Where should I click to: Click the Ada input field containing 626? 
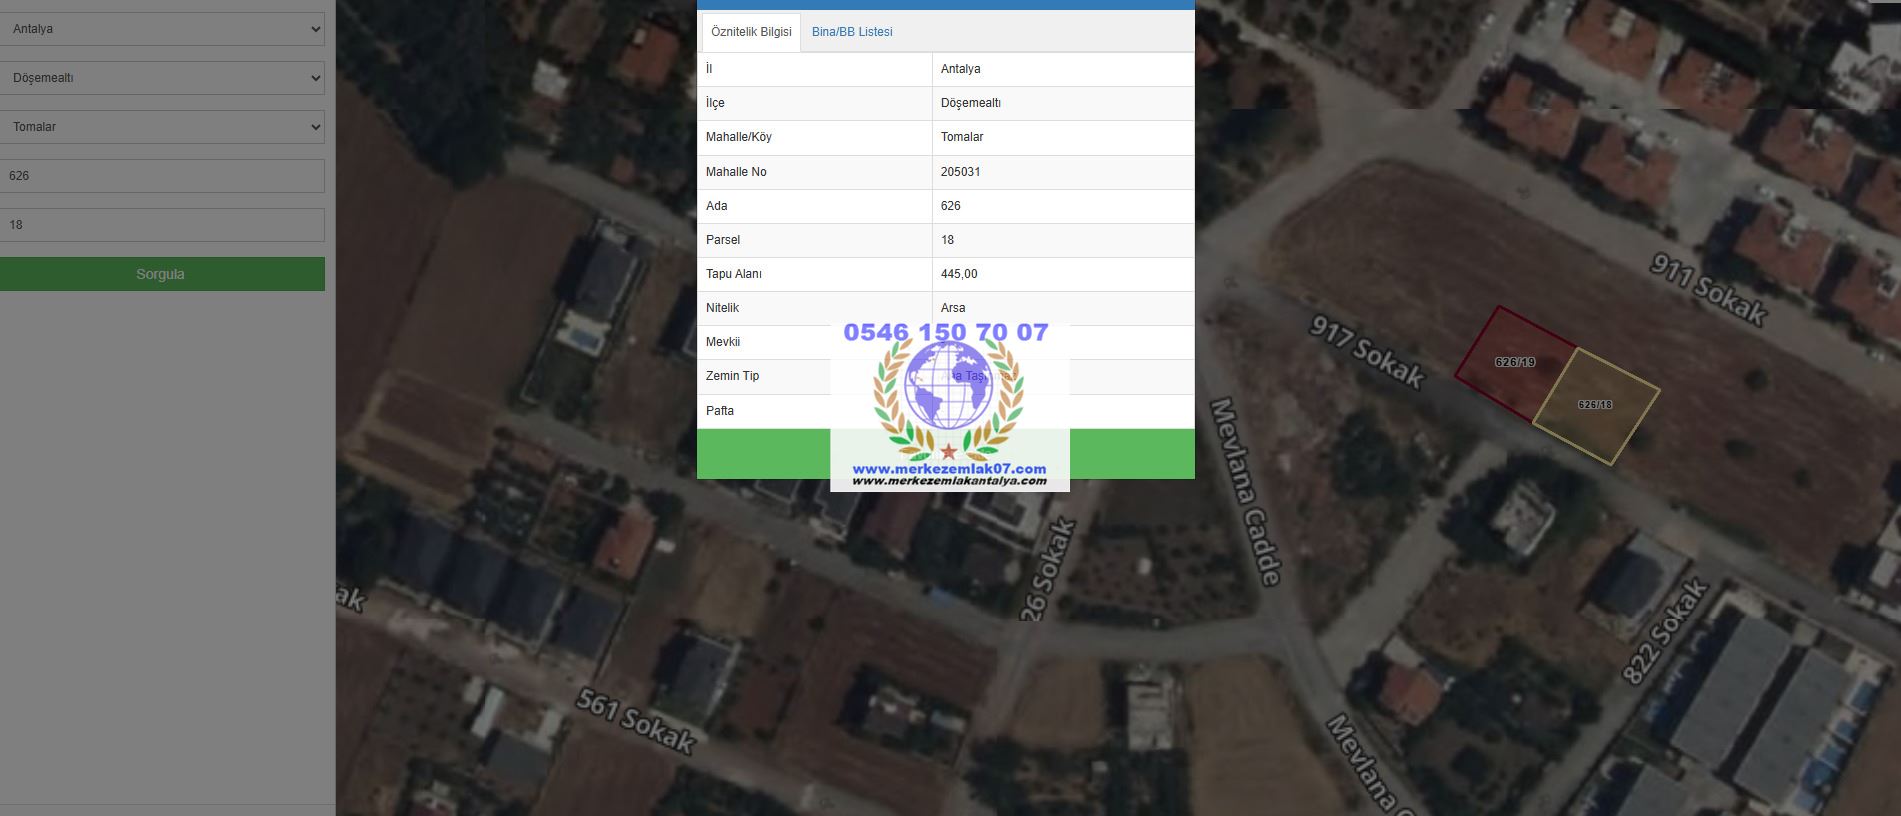click(162, 176)
